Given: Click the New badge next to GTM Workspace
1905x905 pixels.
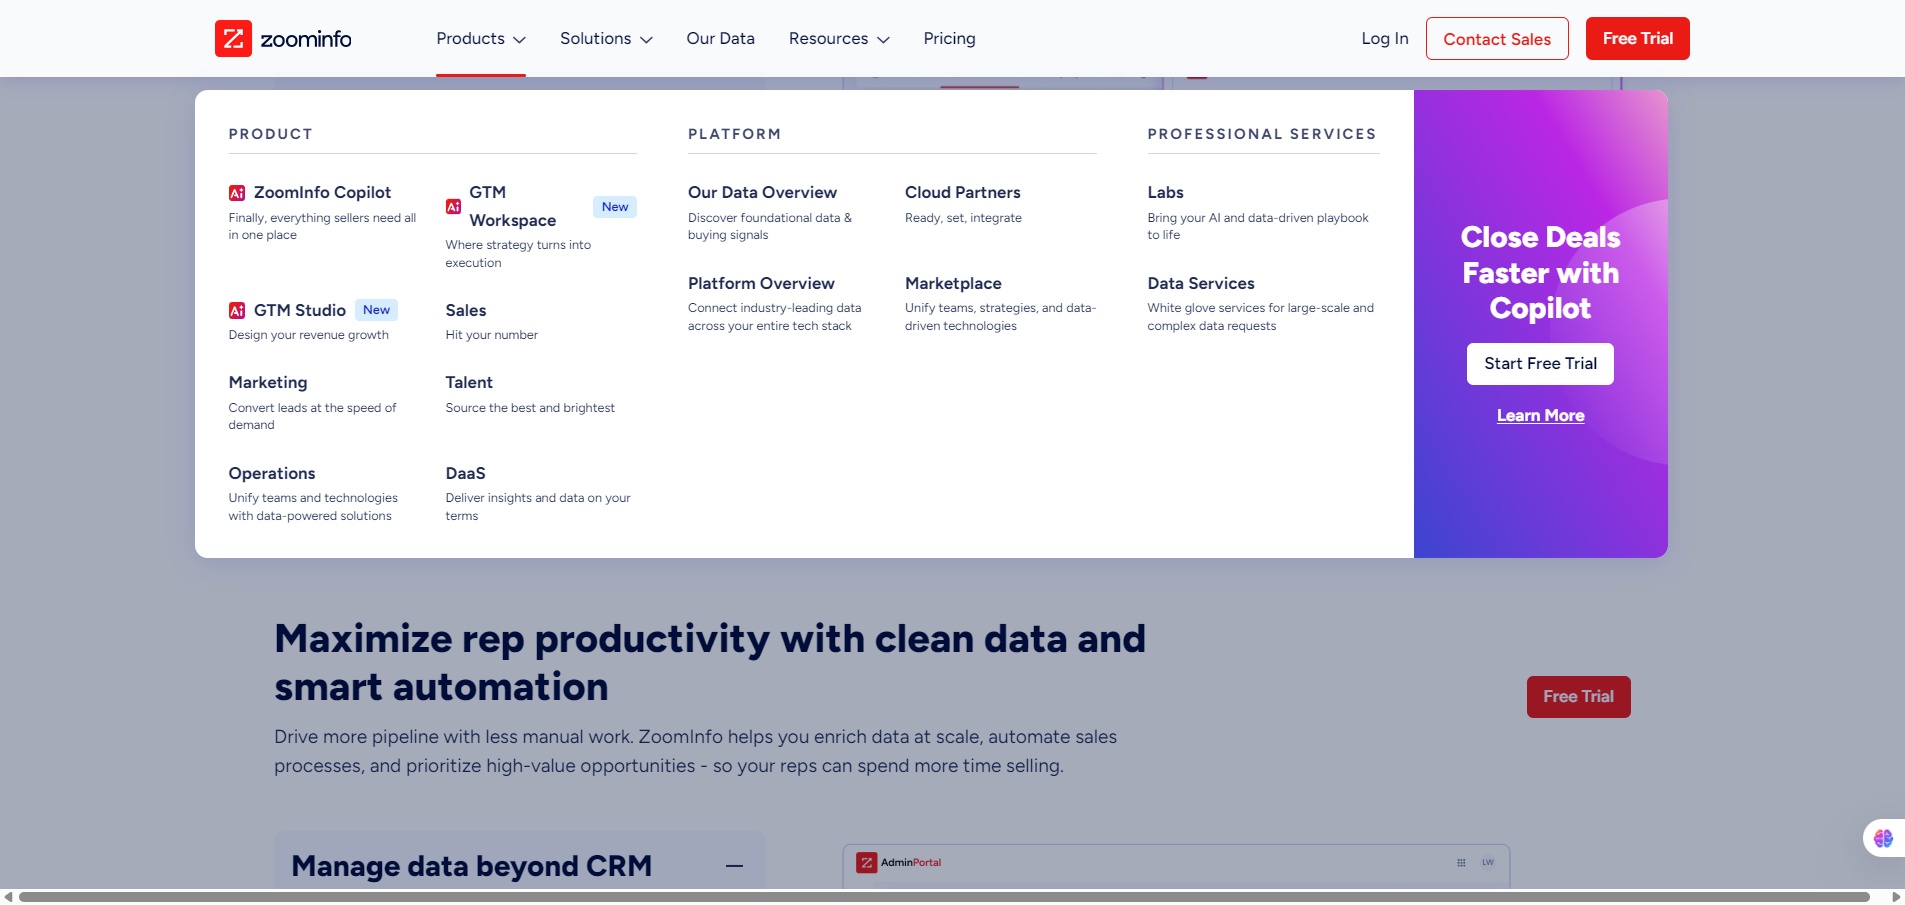Looking at the screenshot, I should click(615, 207).
